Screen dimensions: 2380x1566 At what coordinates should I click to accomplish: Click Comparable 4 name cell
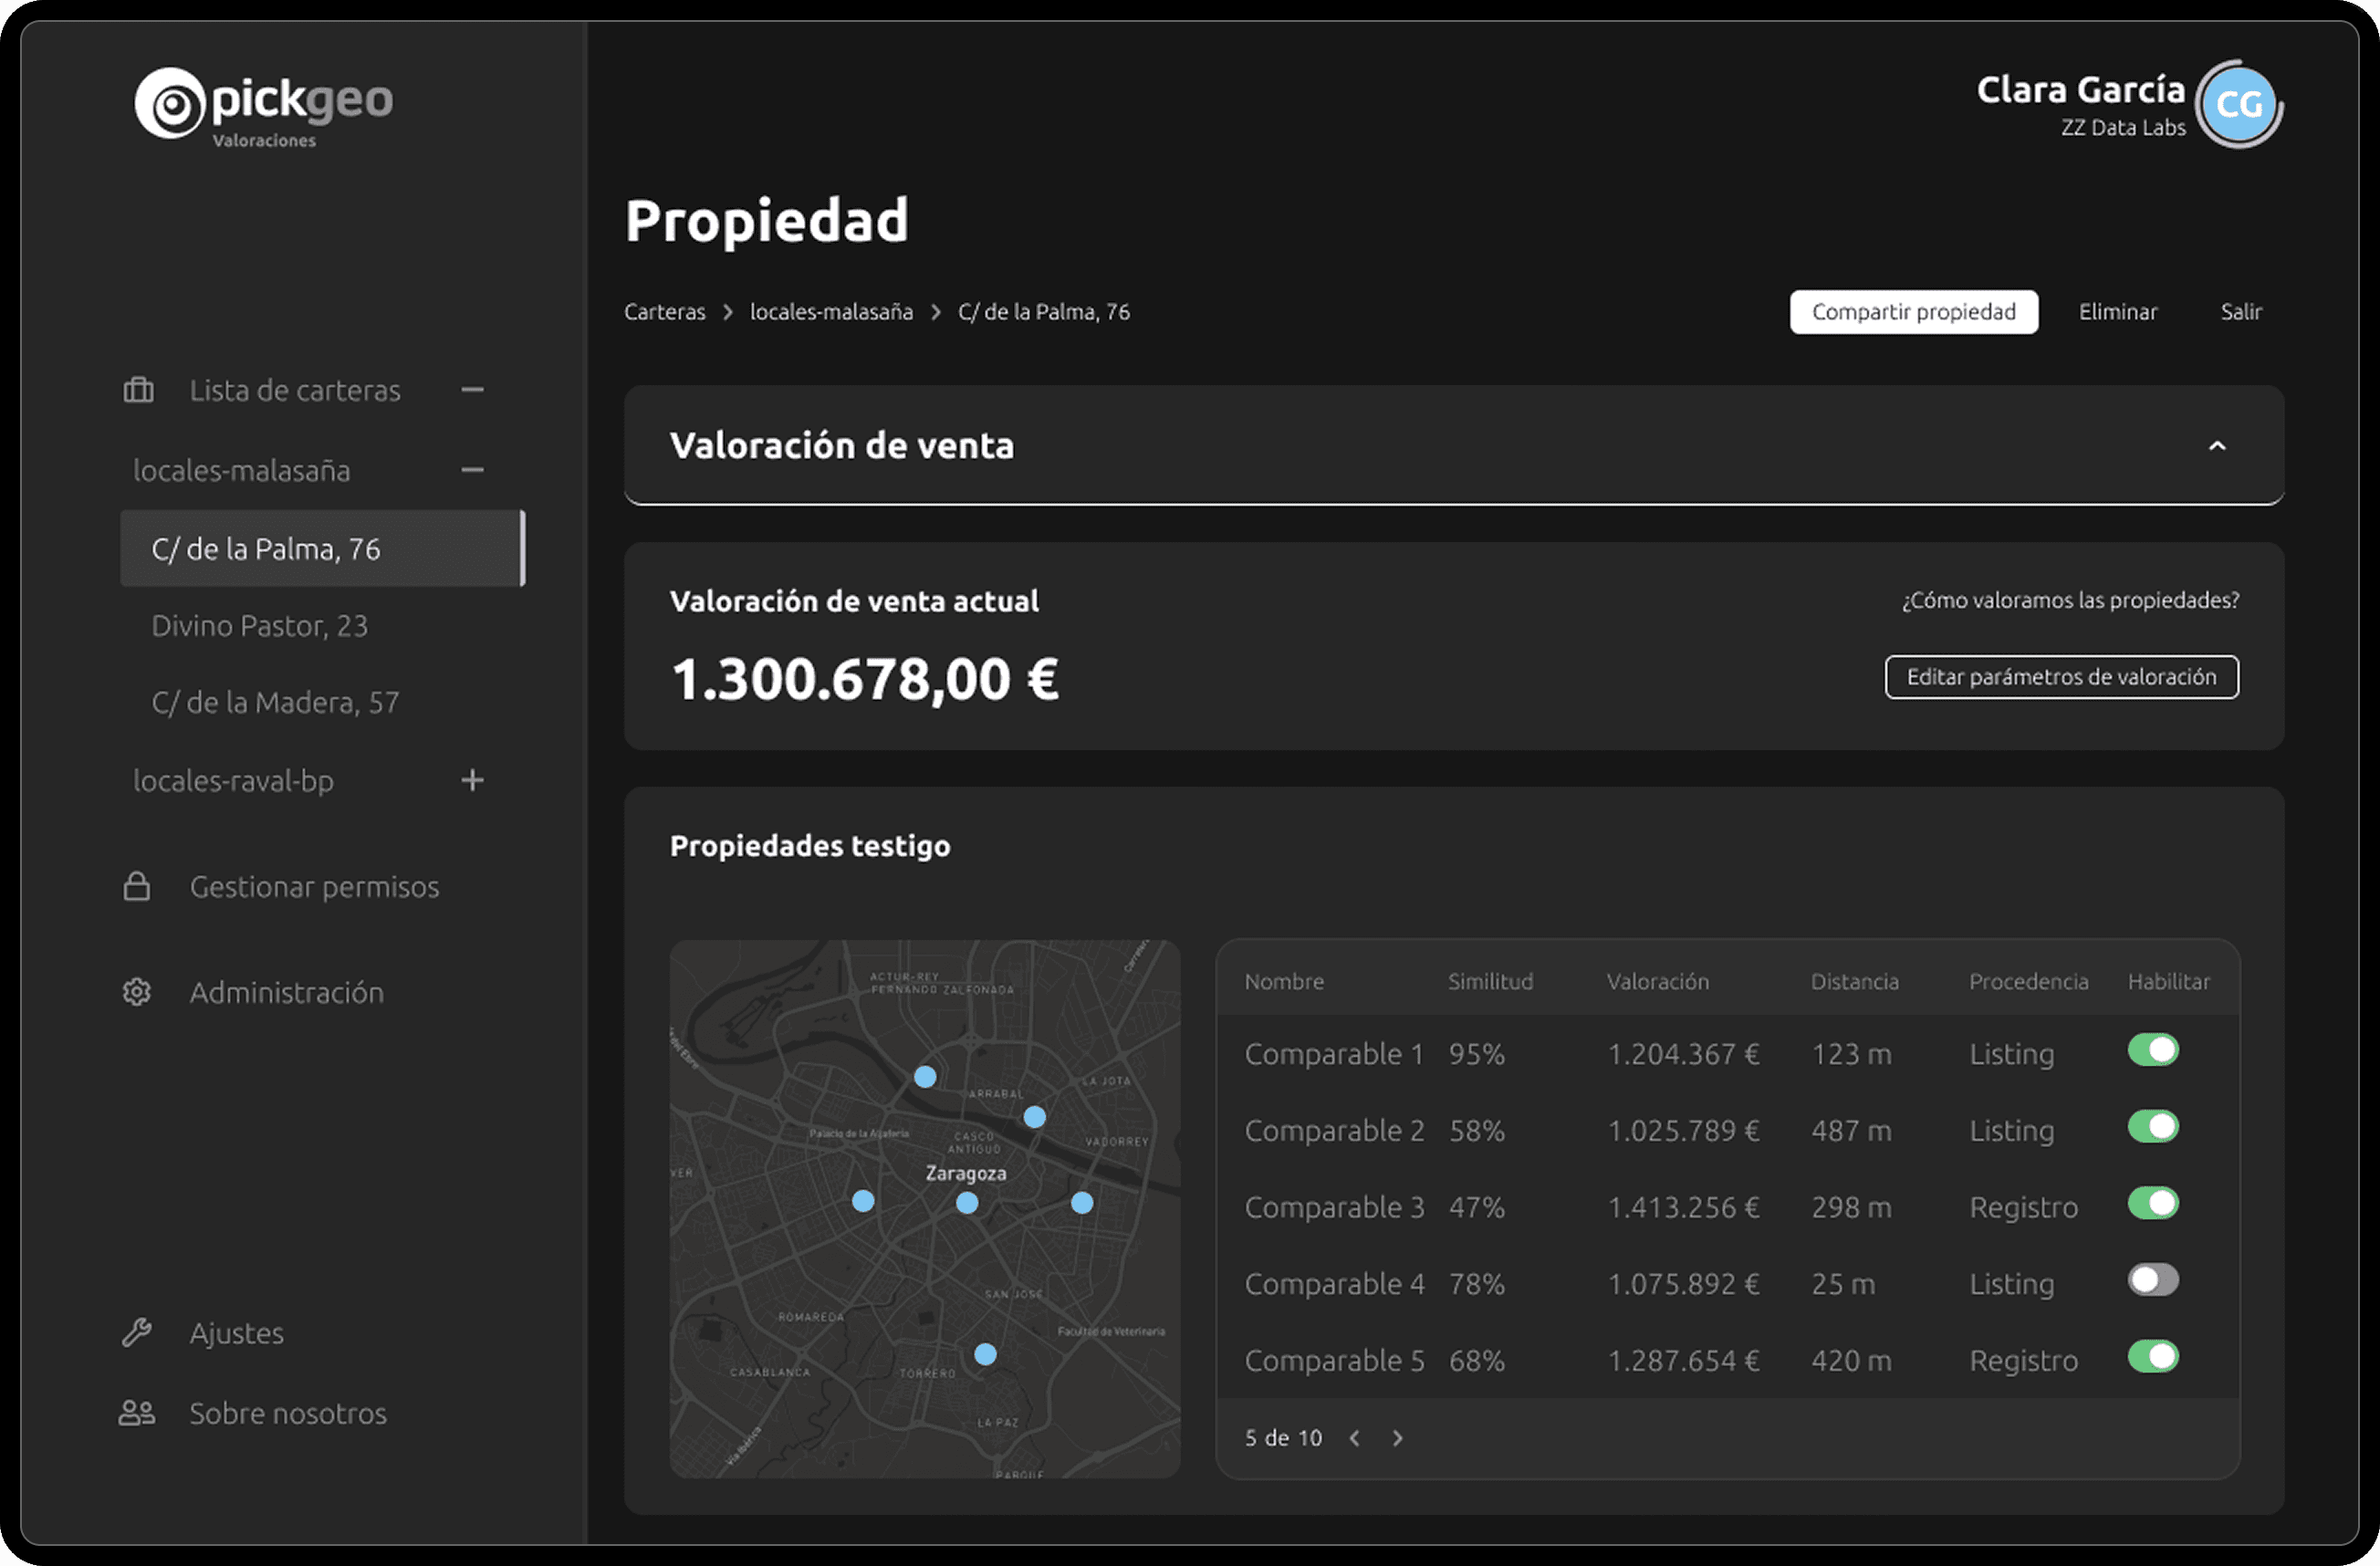click(1334, 1284)
